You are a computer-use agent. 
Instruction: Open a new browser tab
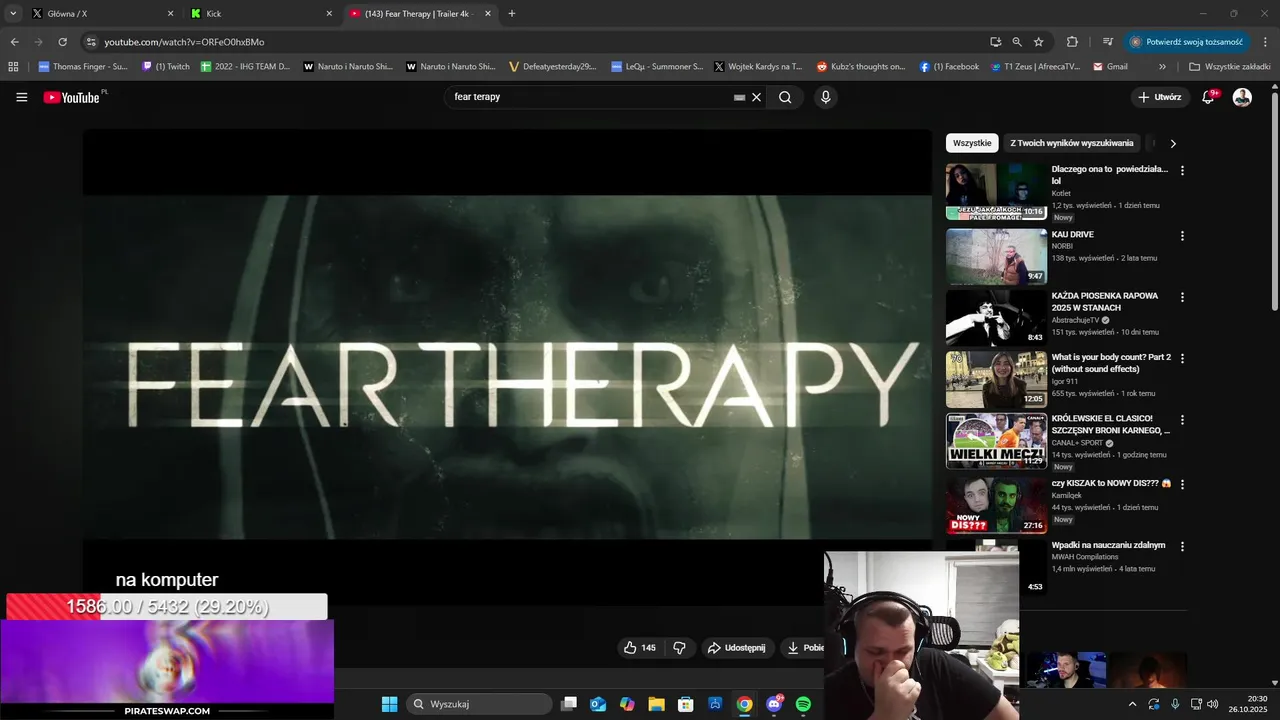click(x=512, y=14)
